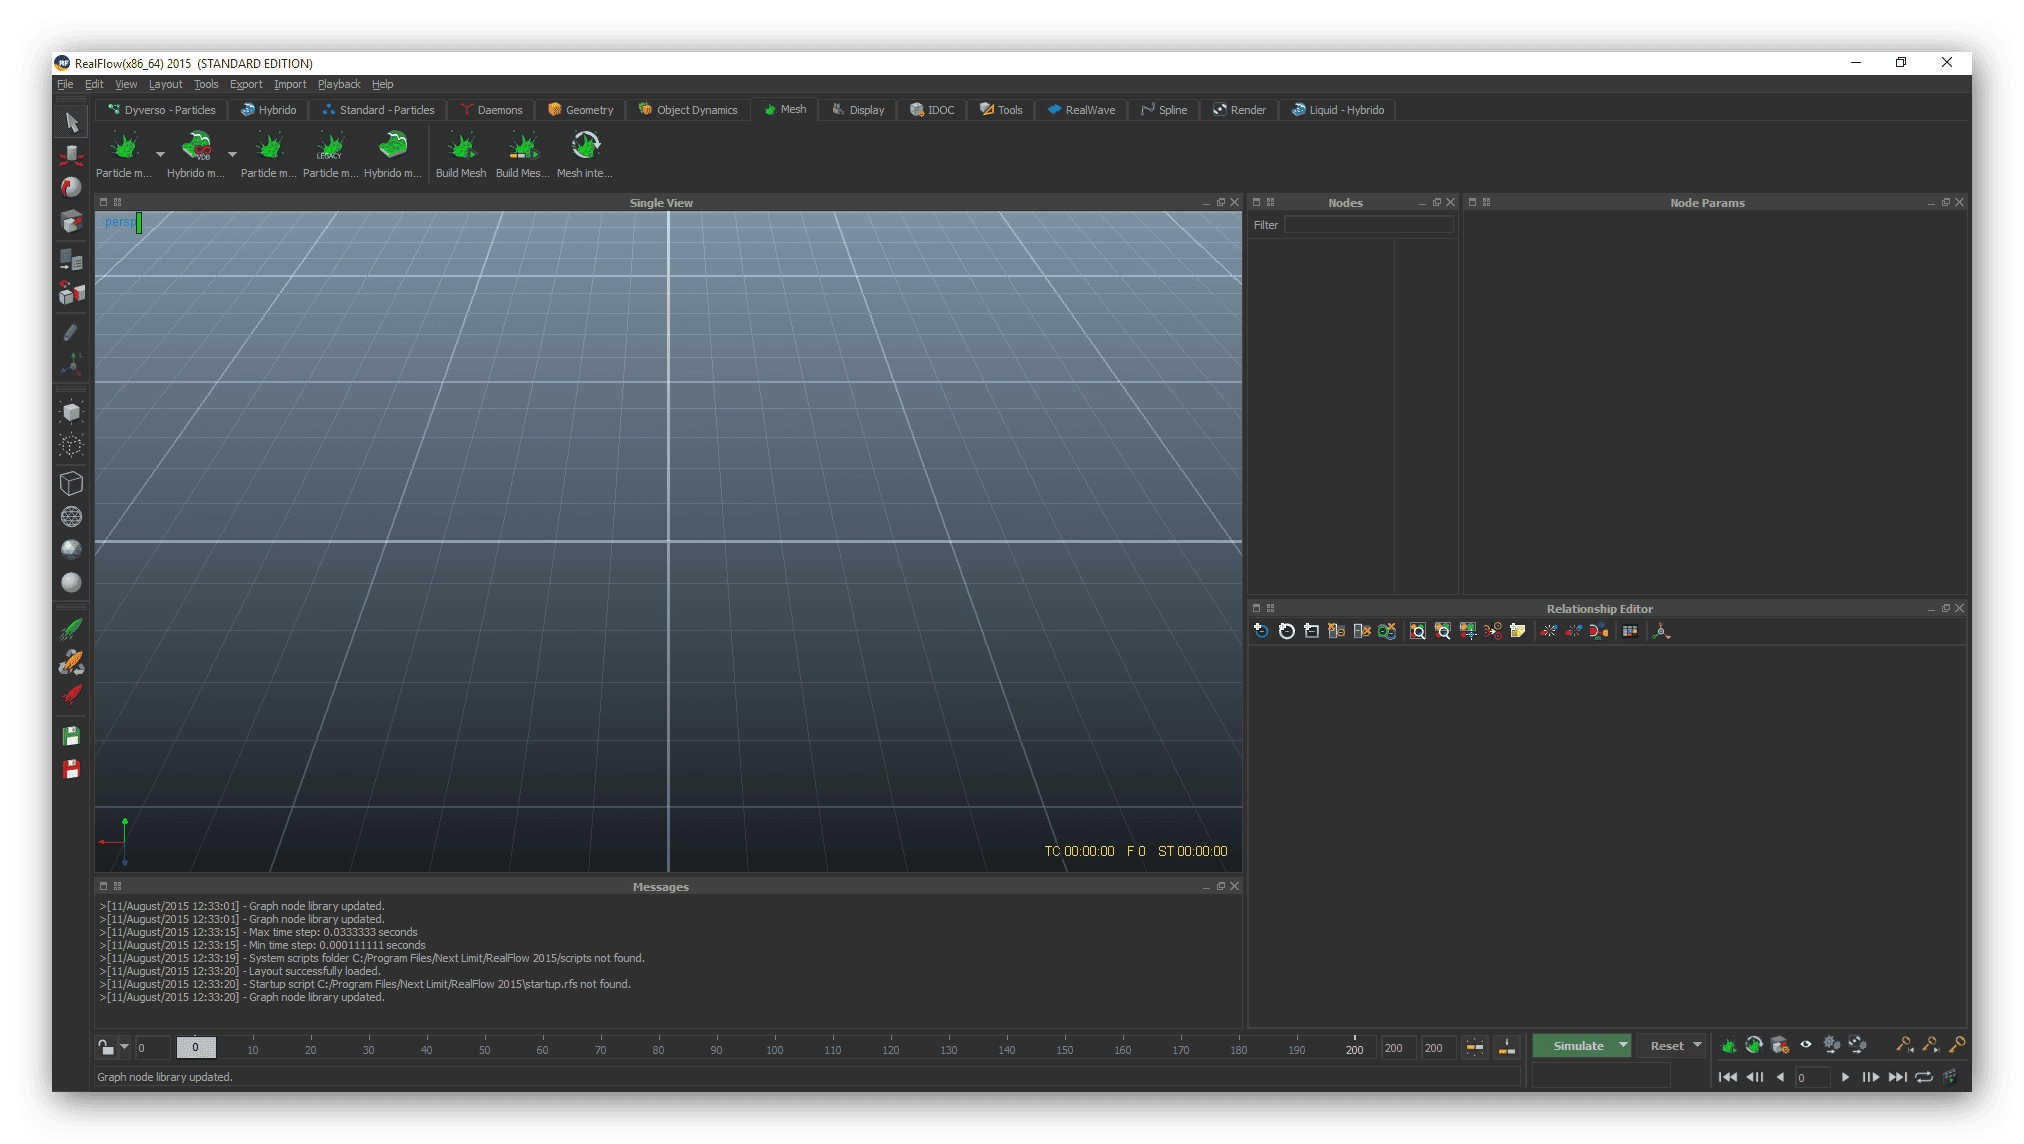
Task: Open Relationship Editor panel layout menu icon
Action: tap(1270, 608)
